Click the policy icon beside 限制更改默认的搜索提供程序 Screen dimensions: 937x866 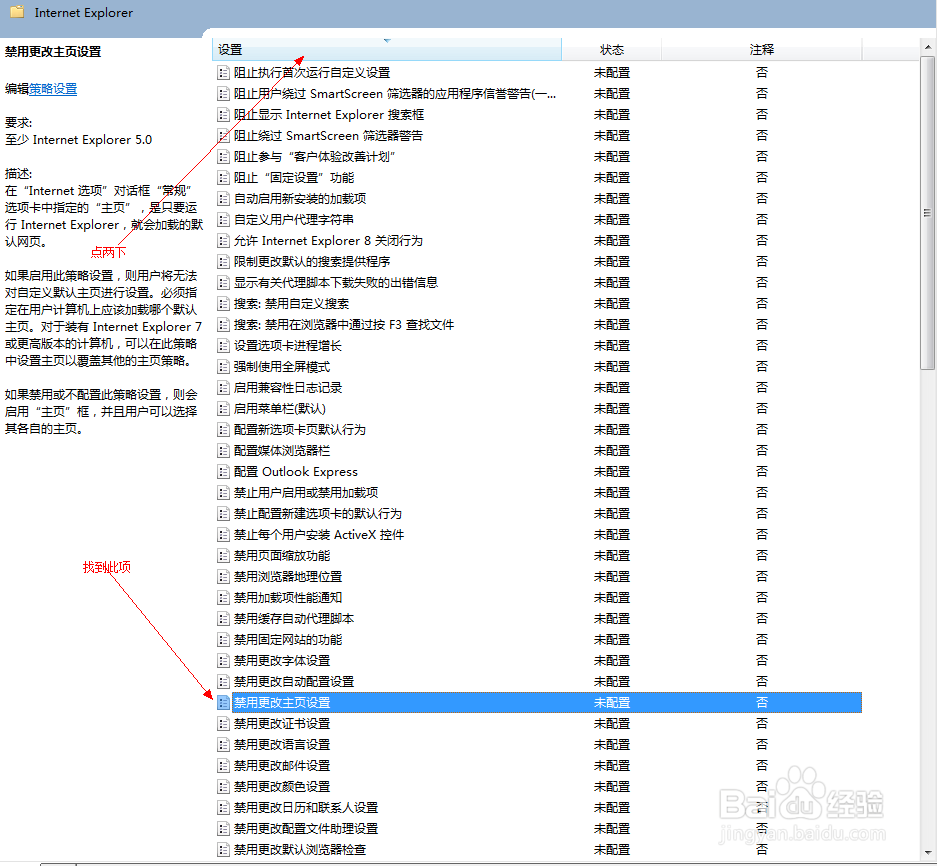223,262
